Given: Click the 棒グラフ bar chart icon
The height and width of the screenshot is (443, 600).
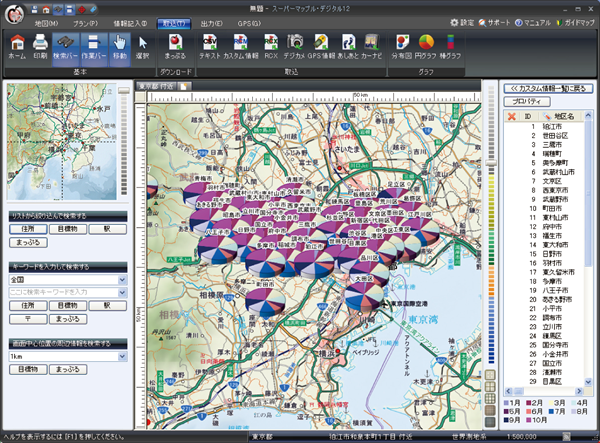Looking at the screenshot, I should tap(452, 46).
